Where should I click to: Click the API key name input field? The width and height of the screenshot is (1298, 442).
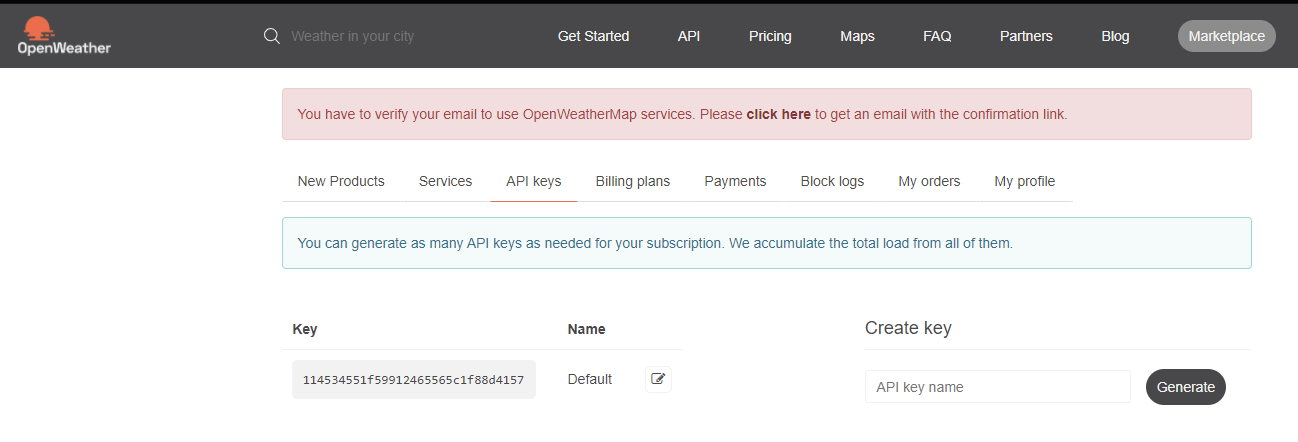click(998, 387)
